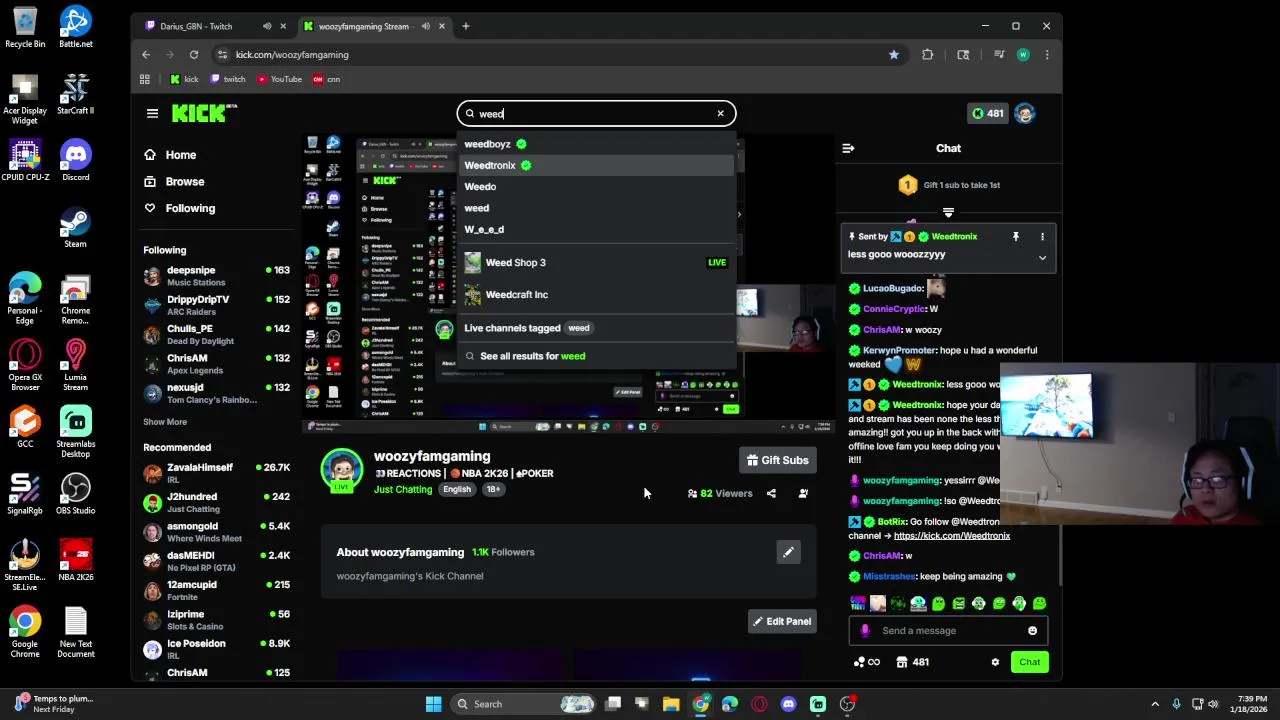
Task: Click the 481 Kick points balance
Action: click(x=987, y=113)
